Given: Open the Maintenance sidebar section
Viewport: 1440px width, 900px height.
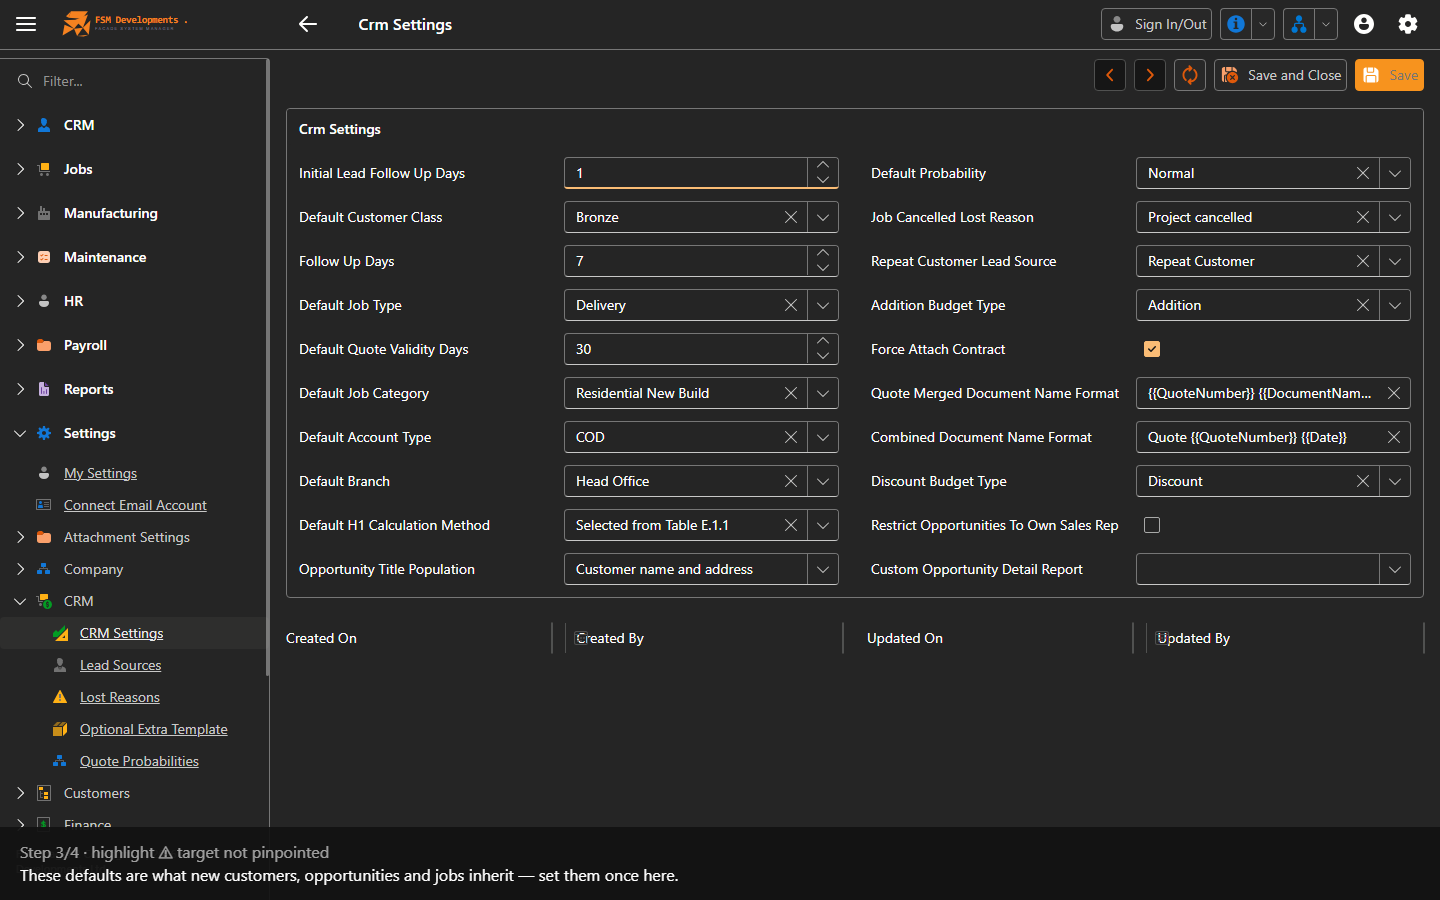Looking at the screenshot, I should 105,257.
